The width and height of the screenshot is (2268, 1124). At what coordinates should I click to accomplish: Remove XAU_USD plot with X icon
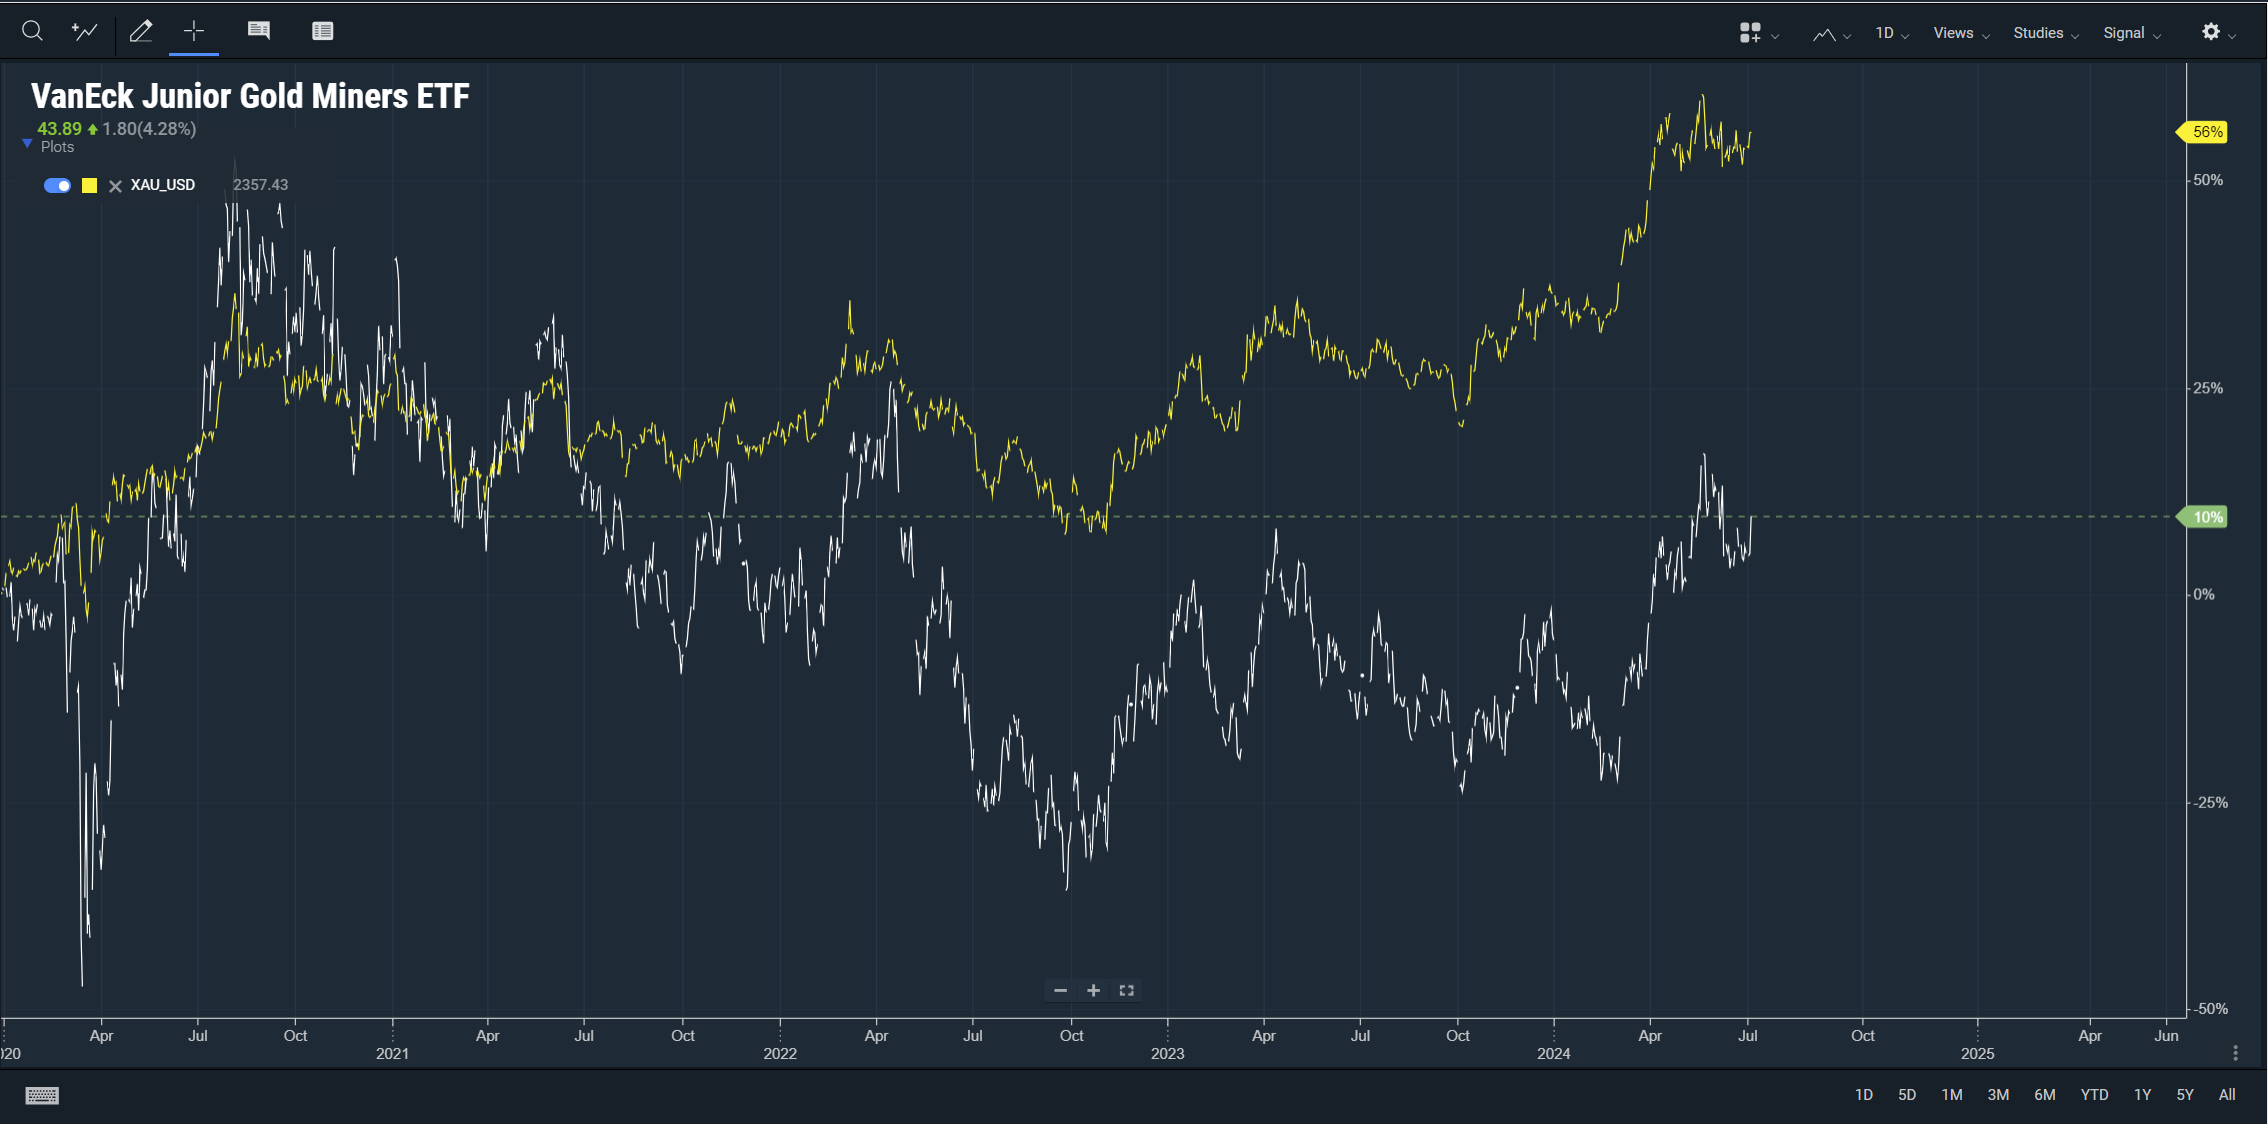[116, 186]
